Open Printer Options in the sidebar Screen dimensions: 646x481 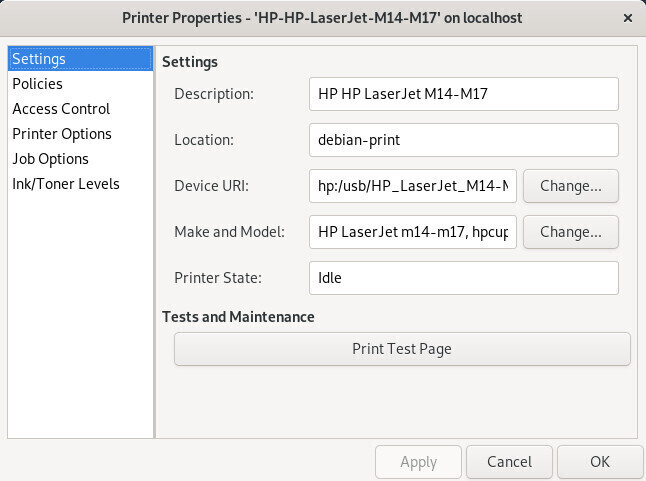coord(80,134)
